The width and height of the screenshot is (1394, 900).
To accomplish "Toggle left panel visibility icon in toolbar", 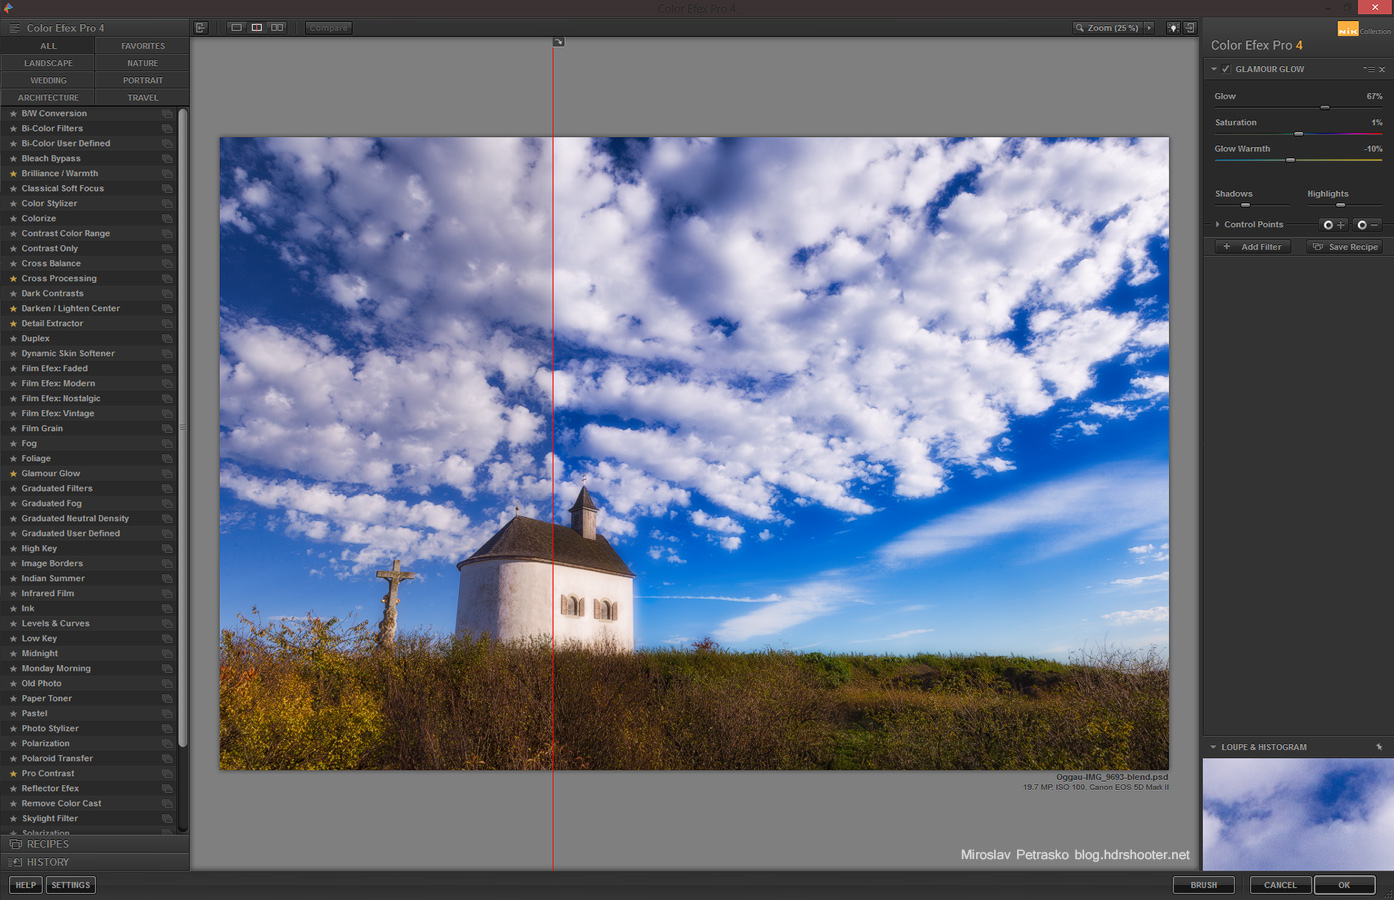I will 201,28.
